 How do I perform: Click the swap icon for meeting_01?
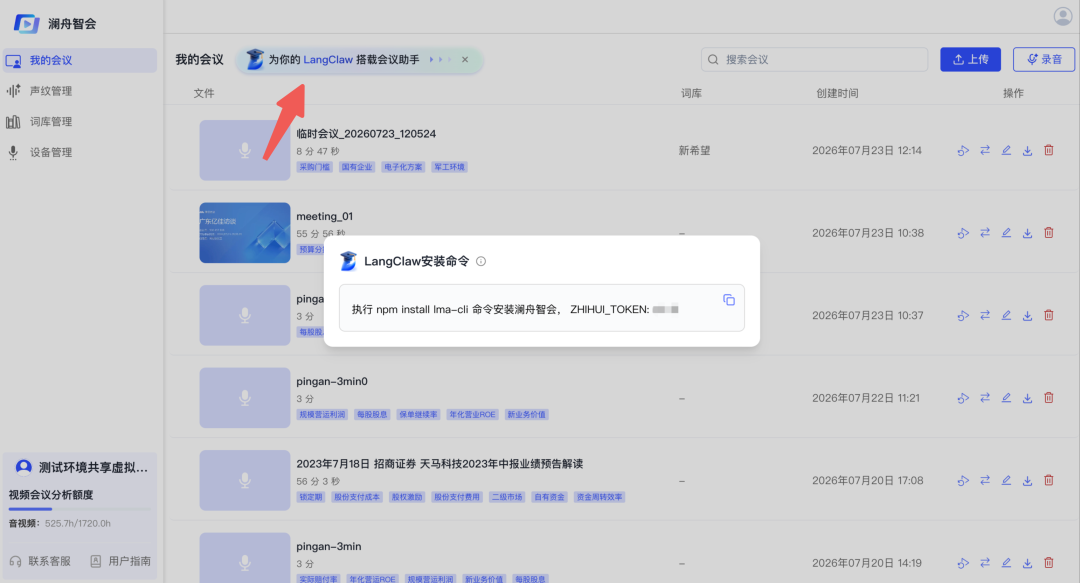click(x=985, y=233)
